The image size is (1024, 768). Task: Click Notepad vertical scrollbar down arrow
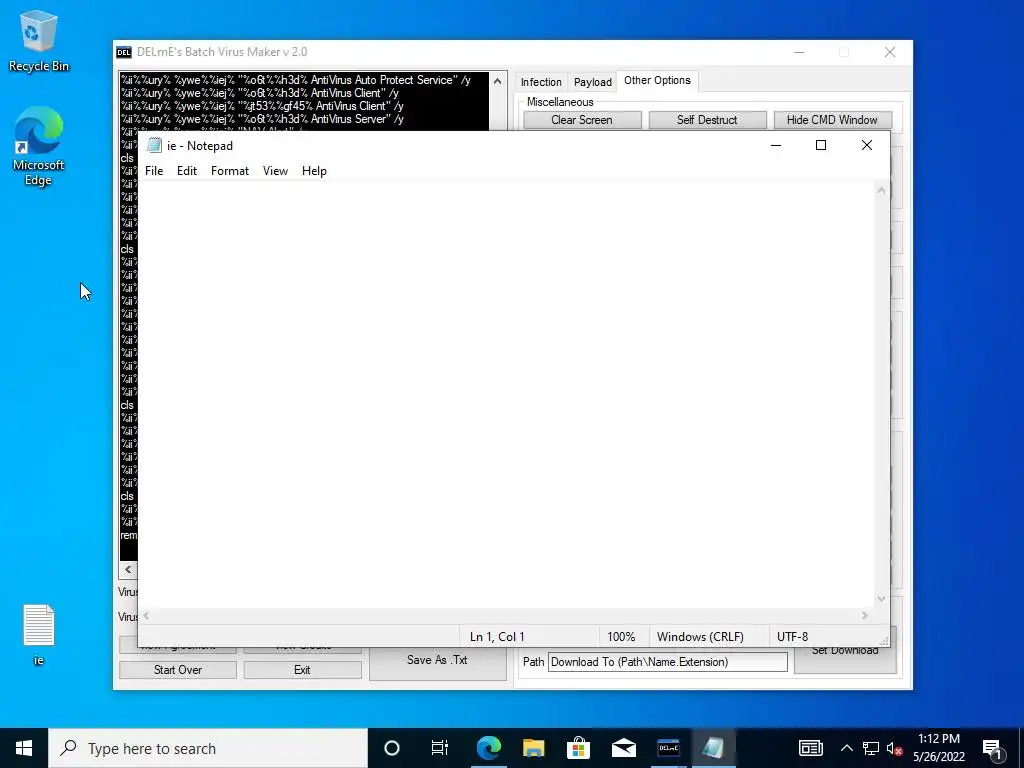(x=881, y=598)
